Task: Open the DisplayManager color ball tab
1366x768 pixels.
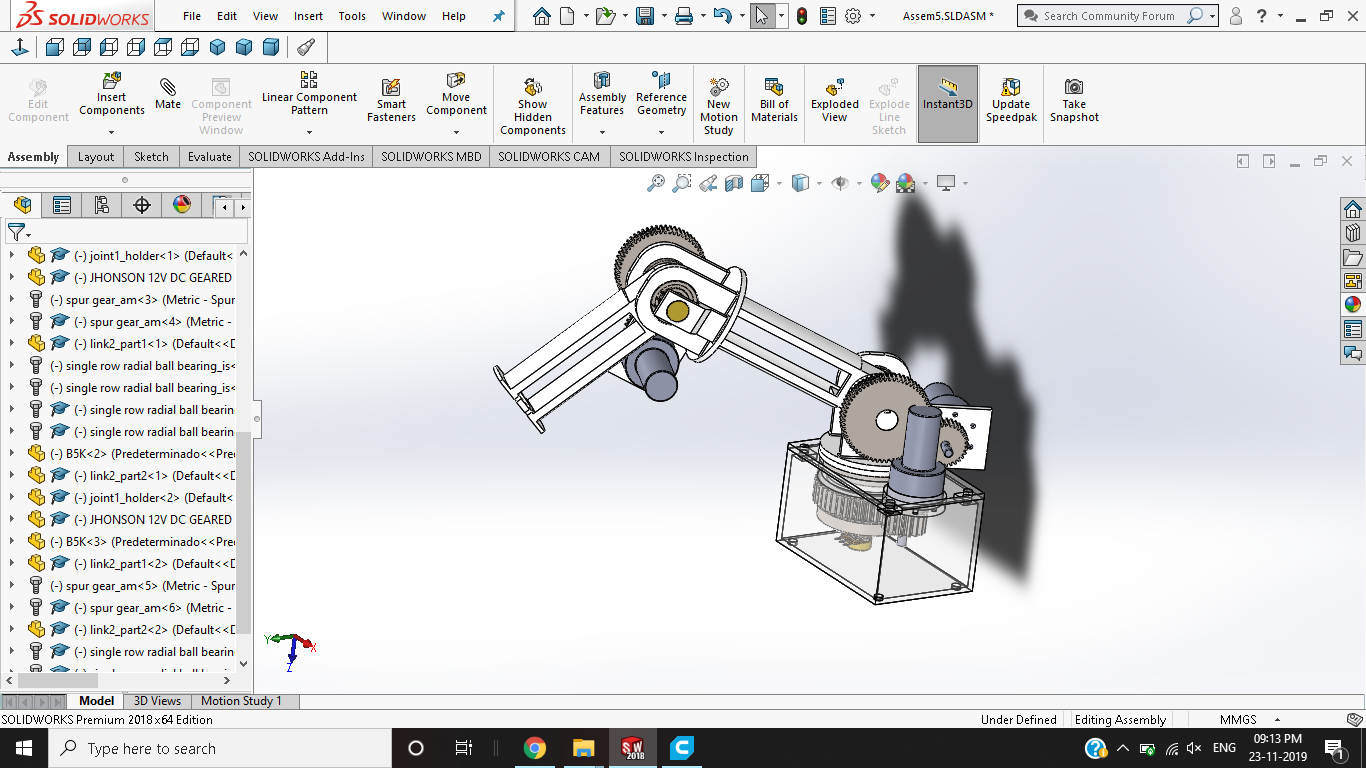Action: (182, 205)
